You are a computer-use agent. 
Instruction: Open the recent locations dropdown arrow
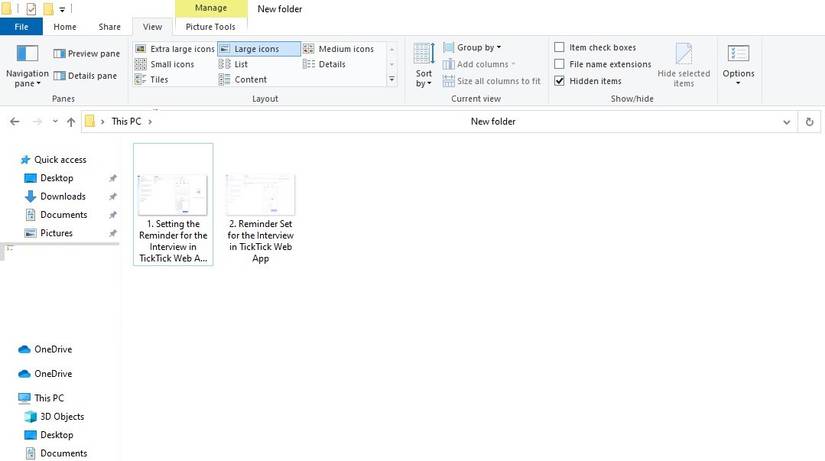[x=55, y=122]
